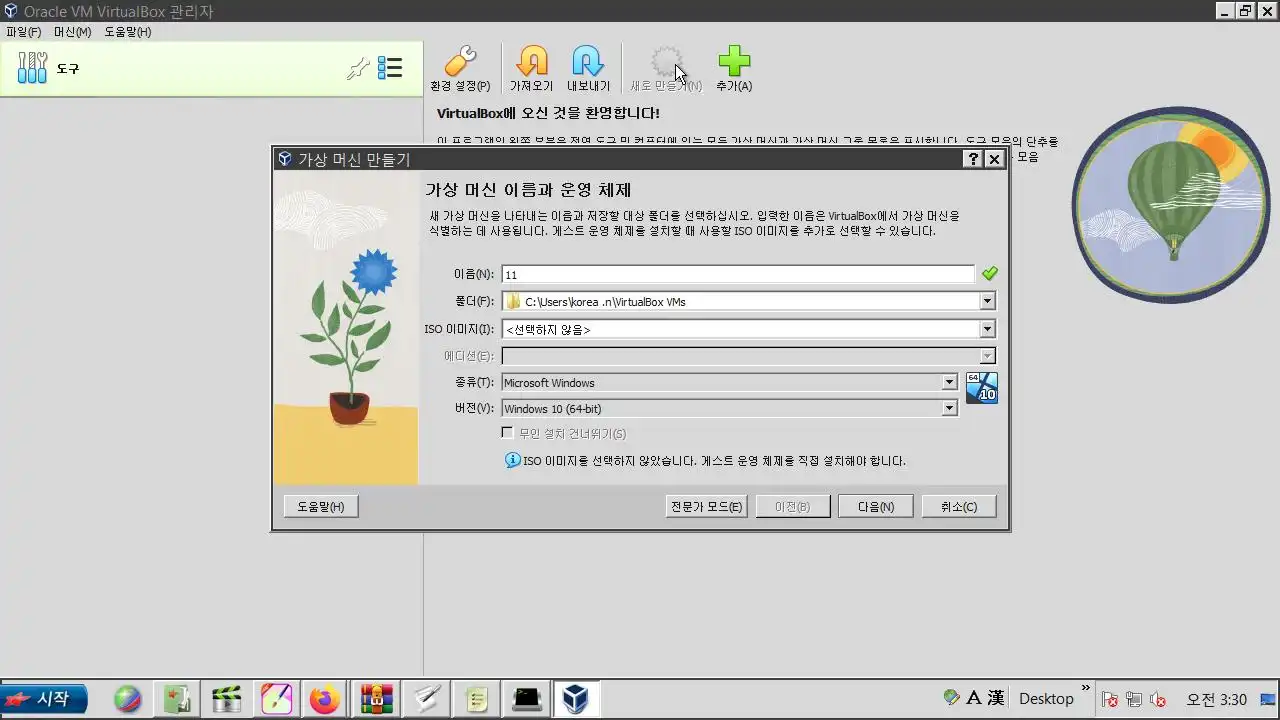Toggle the skip unattended installation checkbox

[x=508, y=433]
